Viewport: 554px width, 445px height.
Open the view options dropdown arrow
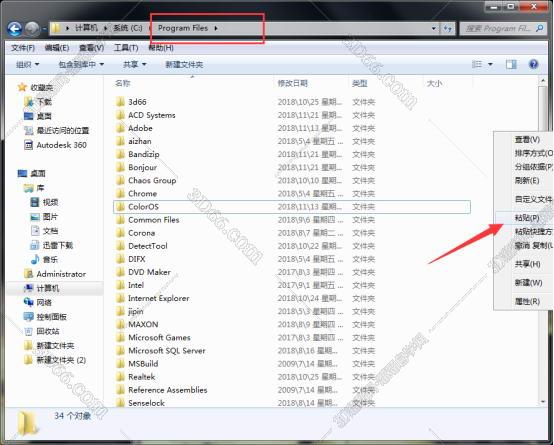click(x=490, y=64)
